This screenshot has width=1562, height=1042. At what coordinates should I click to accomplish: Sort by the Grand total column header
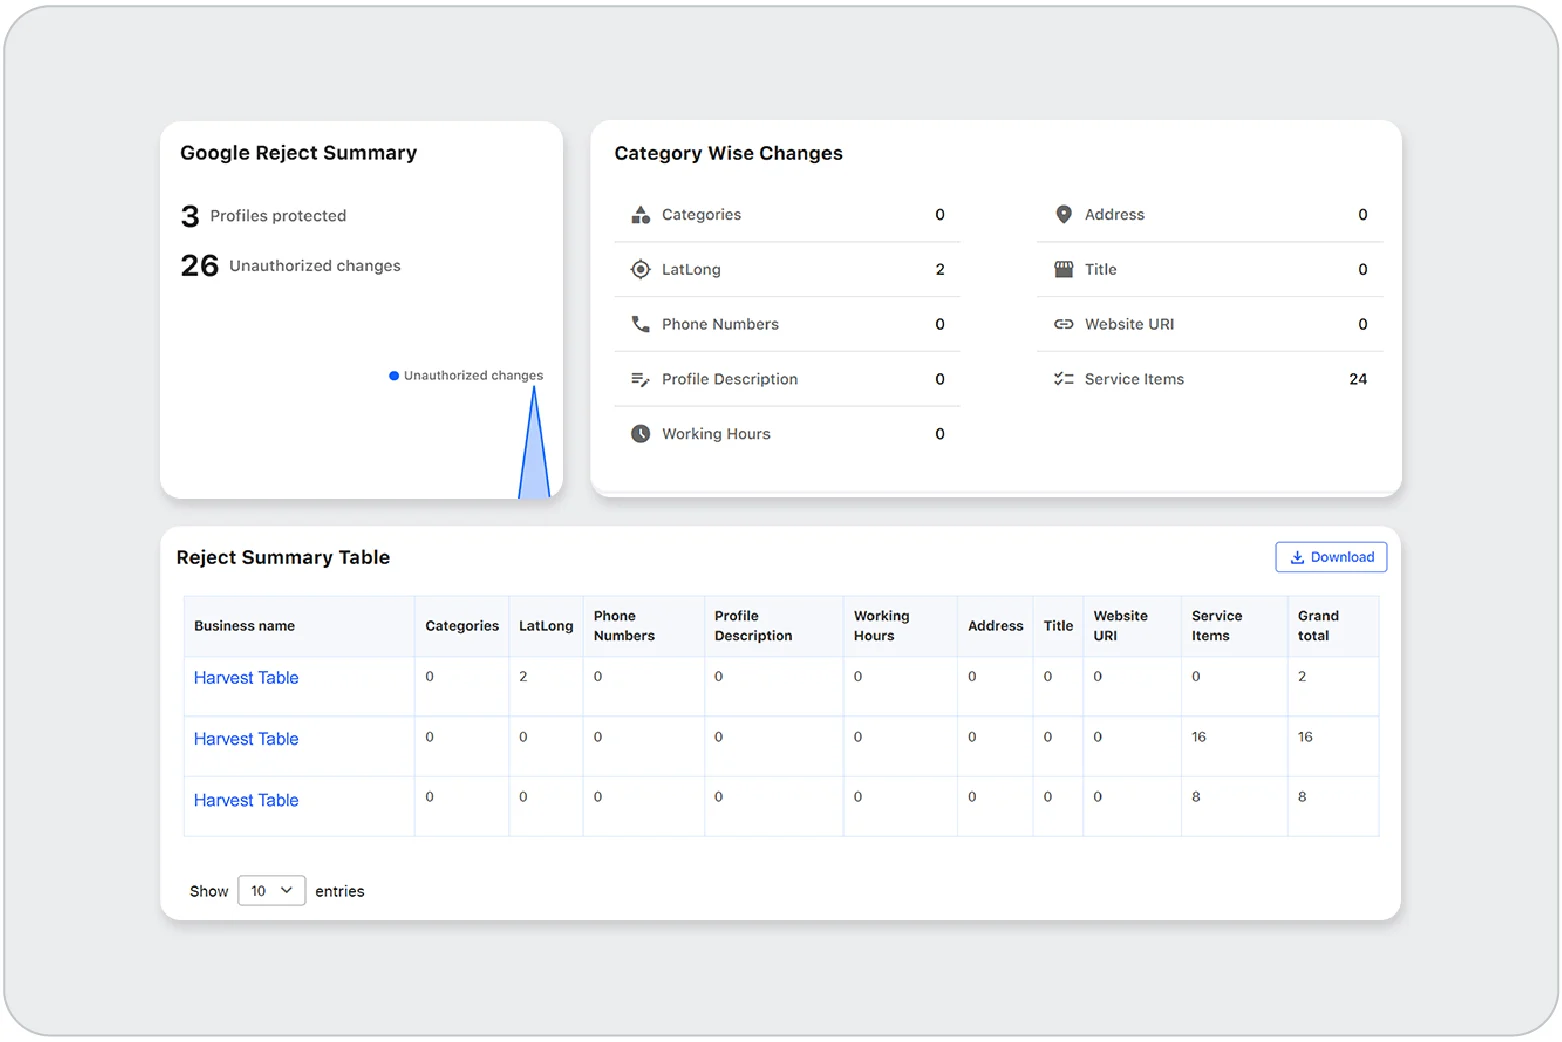tap(1317, 626)
